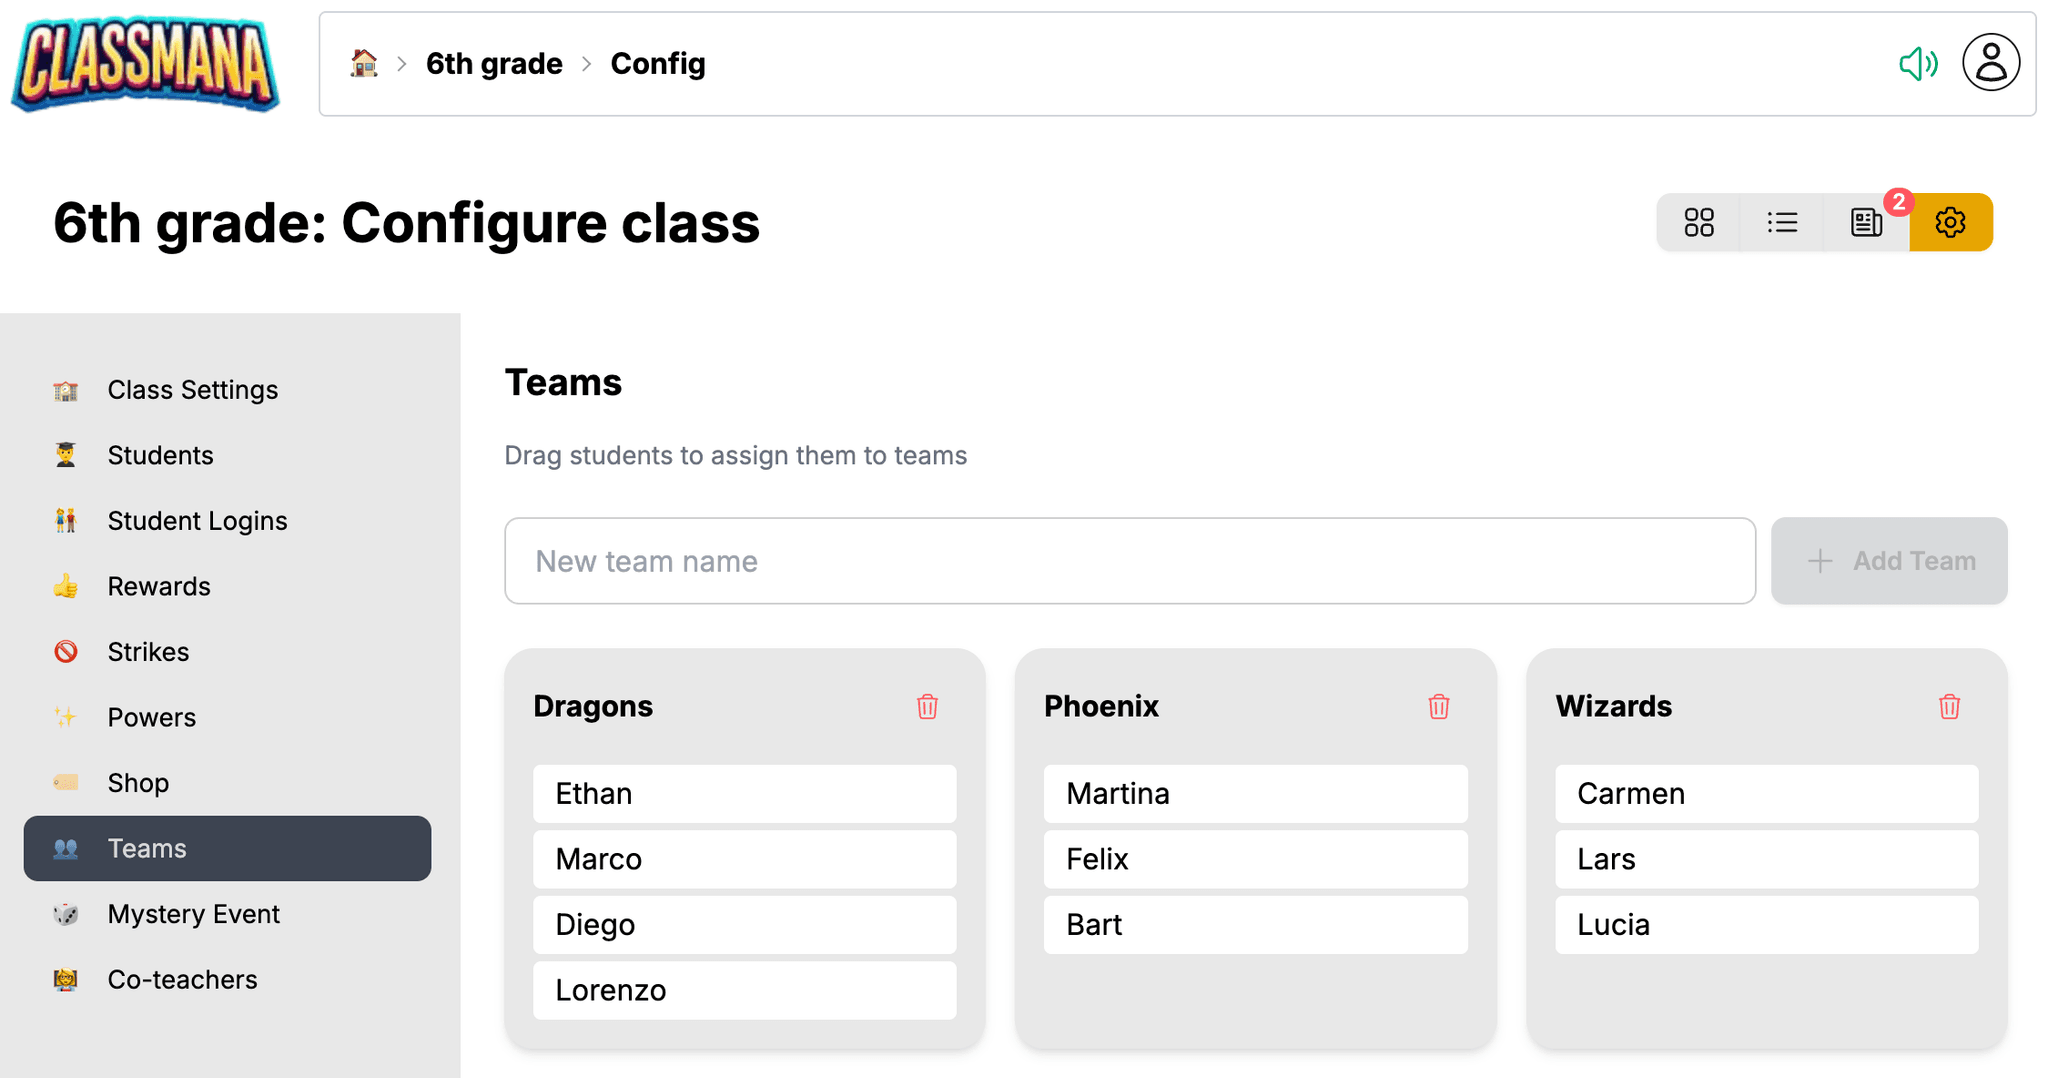The image size is (2048, 1078).
Task: Click the home icon in the breadcrumb
Action: pos(364,62)
